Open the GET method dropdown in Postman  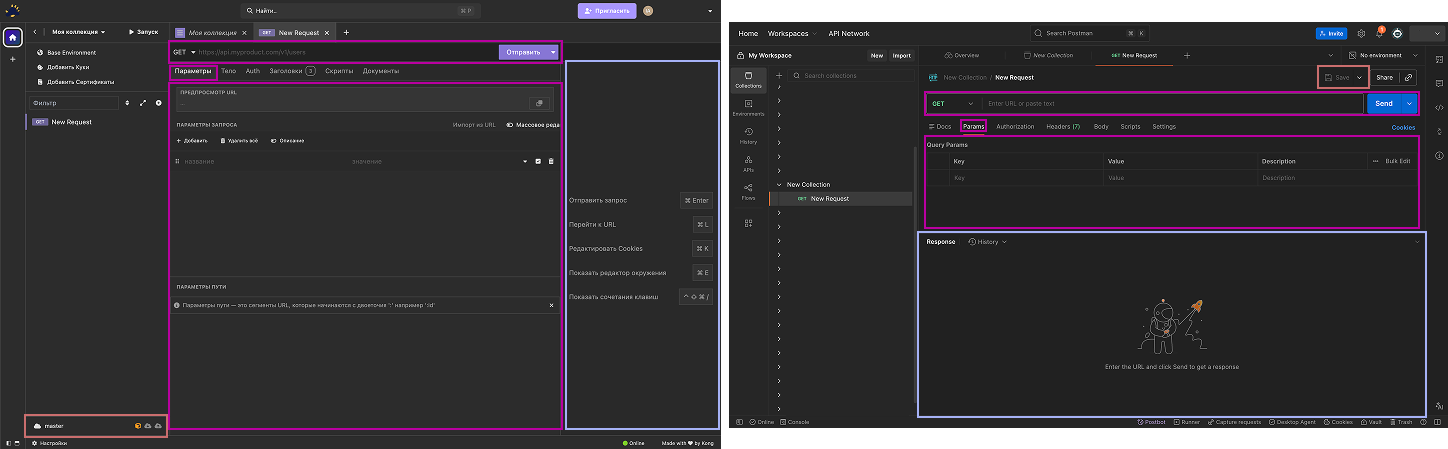[x=950, y=103]
